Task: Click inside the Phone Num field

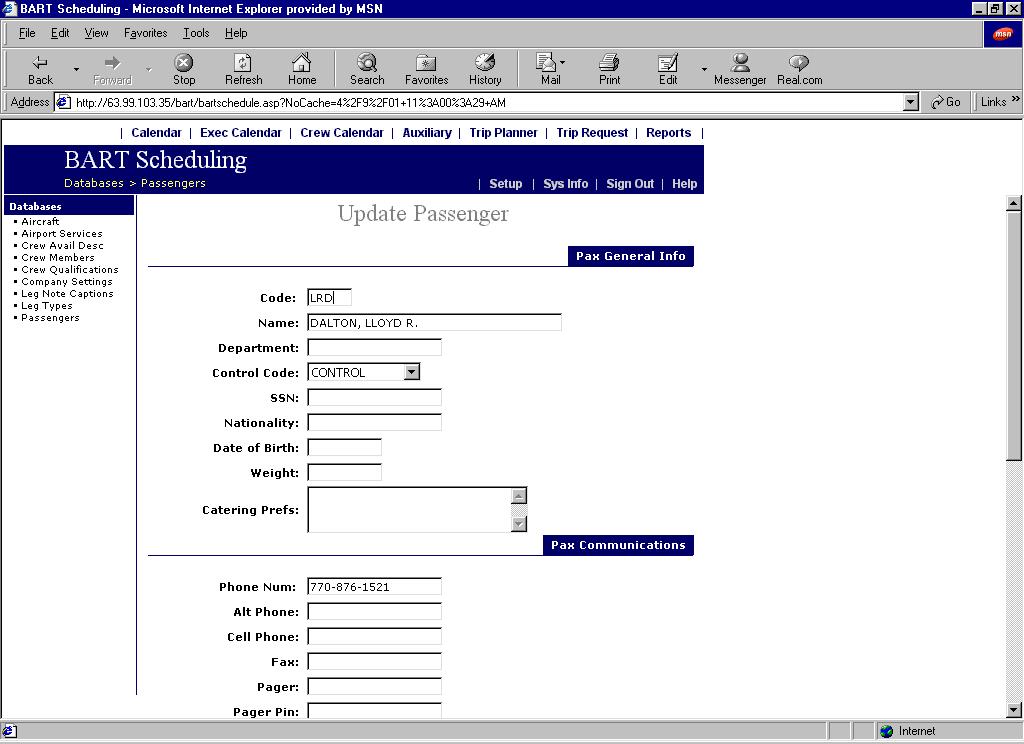Action: click(x=374, y=586)
